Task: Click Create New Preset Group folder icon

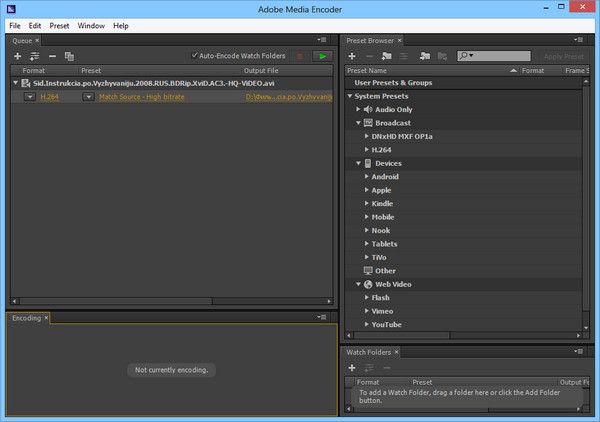Action: click(x=388, y=56)
